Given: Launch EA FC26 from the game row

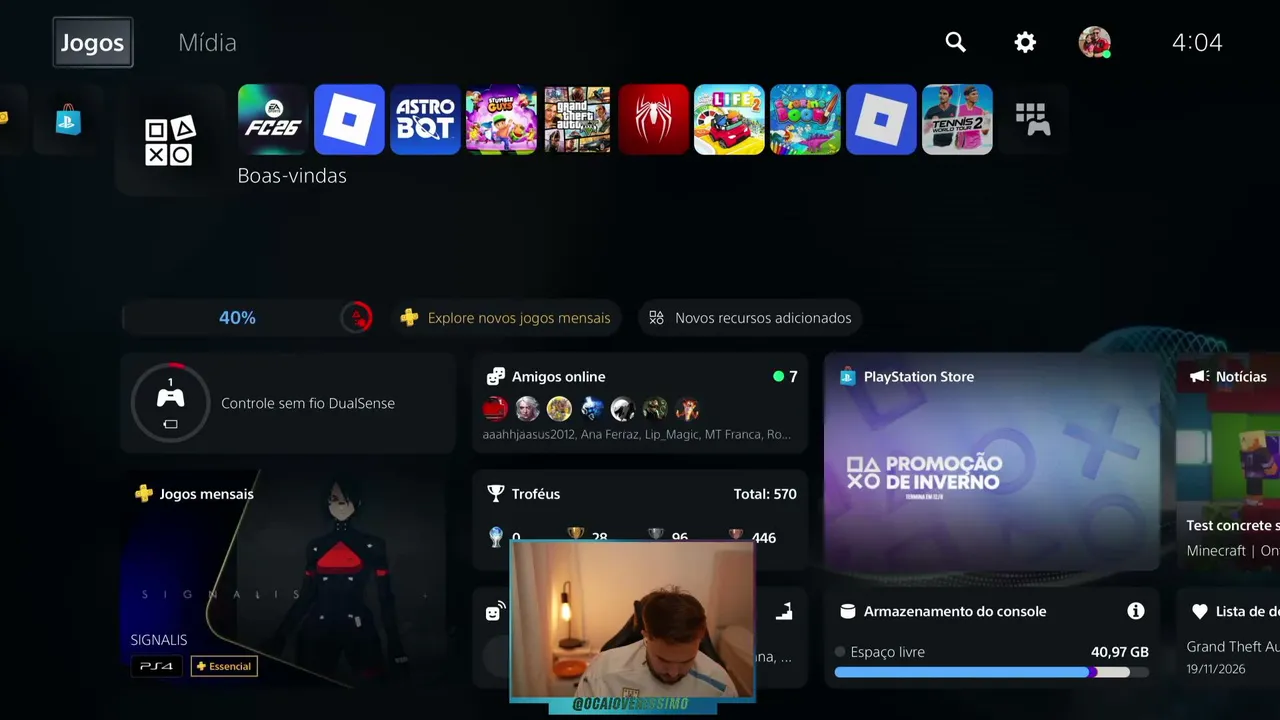Looking at the screenshot, I should coord(273,119).
